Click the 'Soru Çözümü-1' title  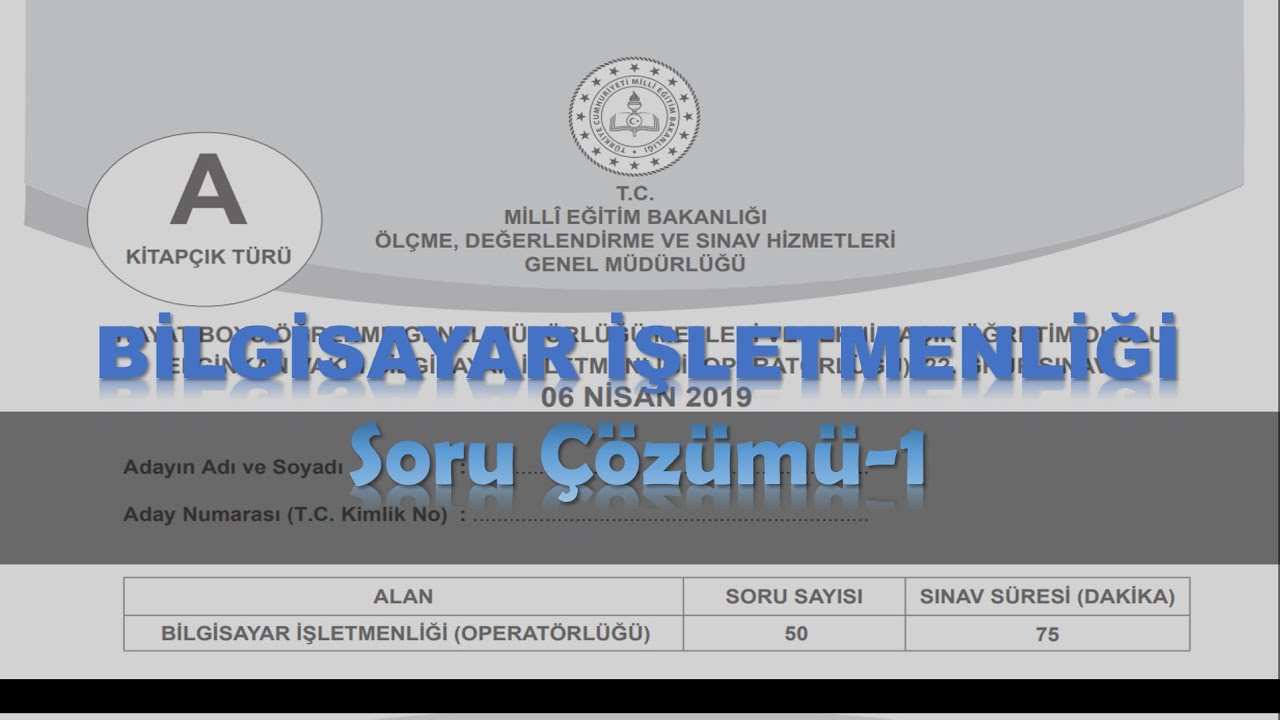click(x=638, y=462)
